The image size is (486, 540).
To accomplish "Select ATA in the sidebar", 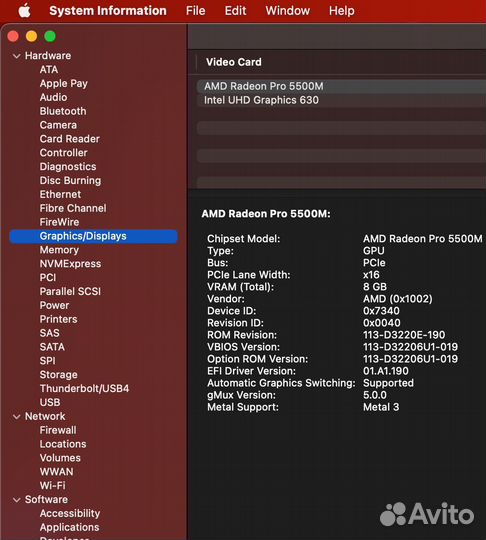I will 49,70.
